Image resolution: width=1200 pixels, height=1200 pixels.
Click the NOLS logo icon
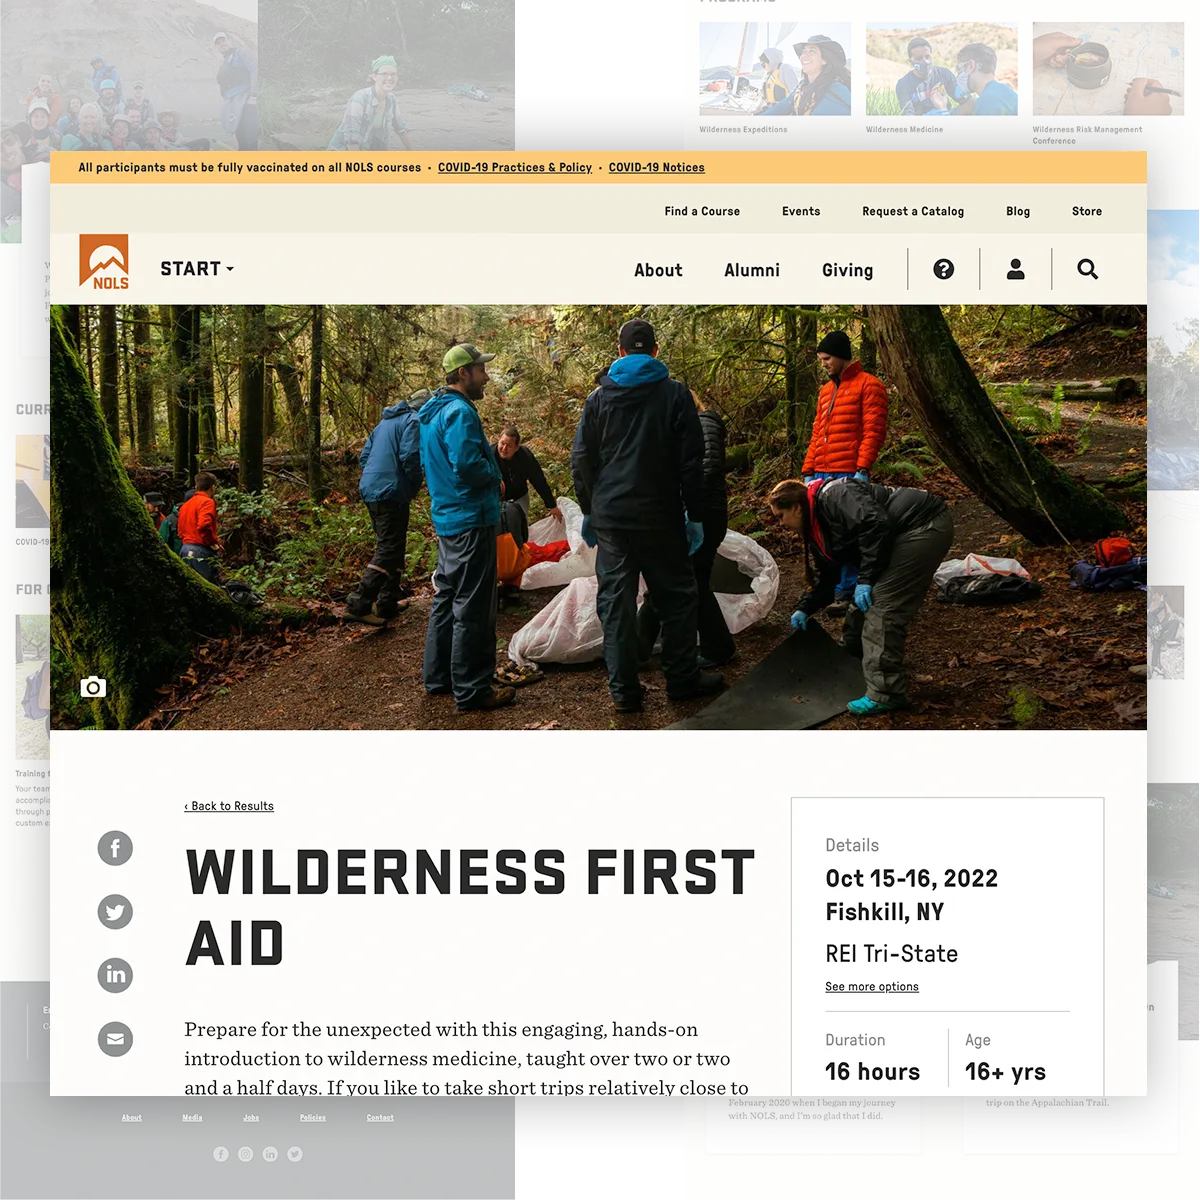[104, 262]
